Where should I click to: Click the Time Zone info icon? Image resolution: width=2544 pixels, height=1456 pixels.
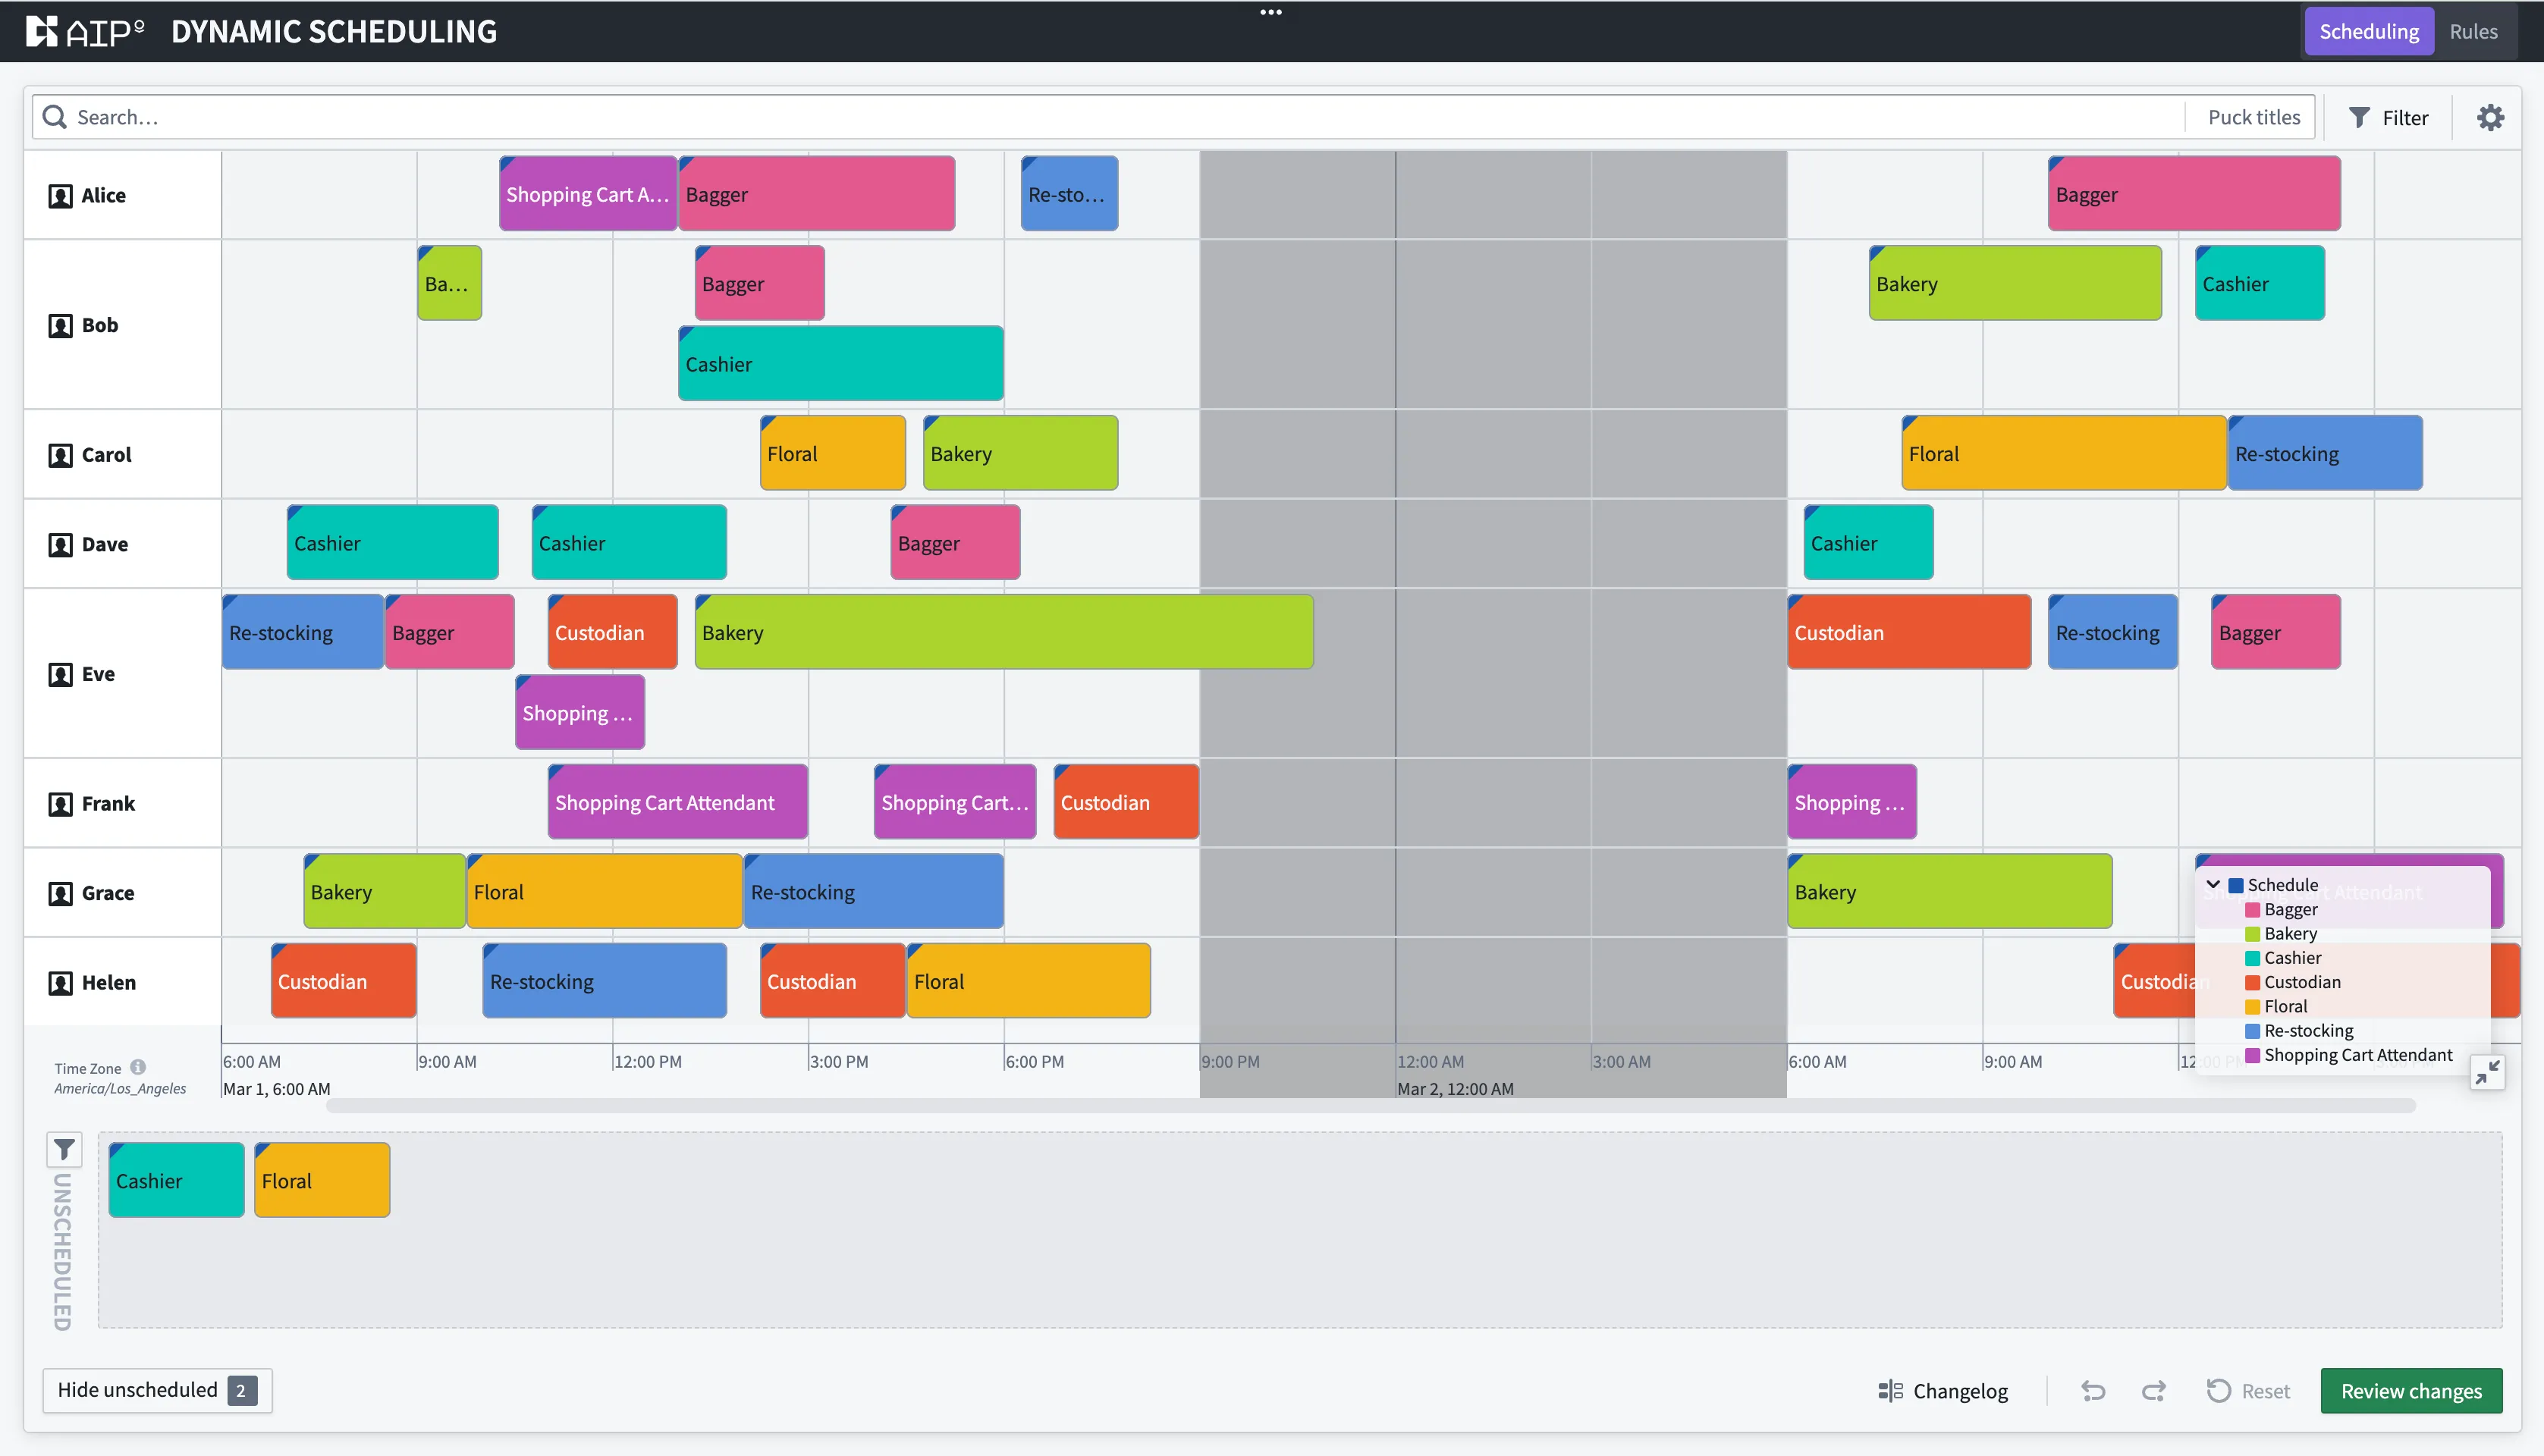138,1067
